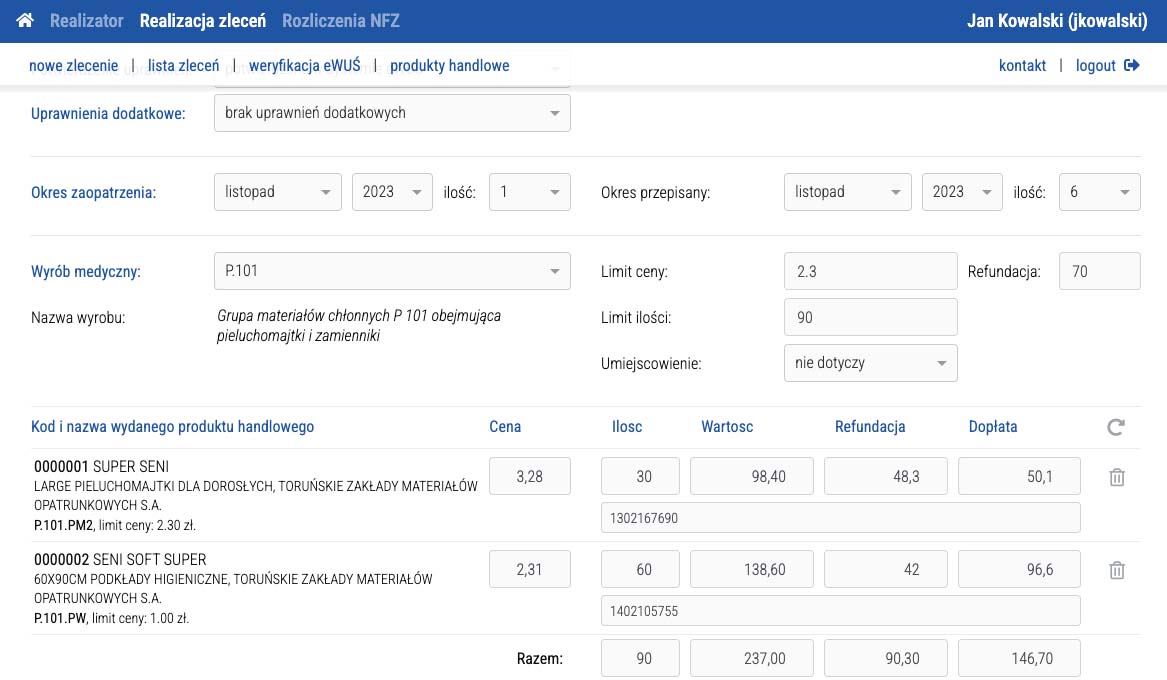Click the 'kontakt' link

(x=1022, y=66)
